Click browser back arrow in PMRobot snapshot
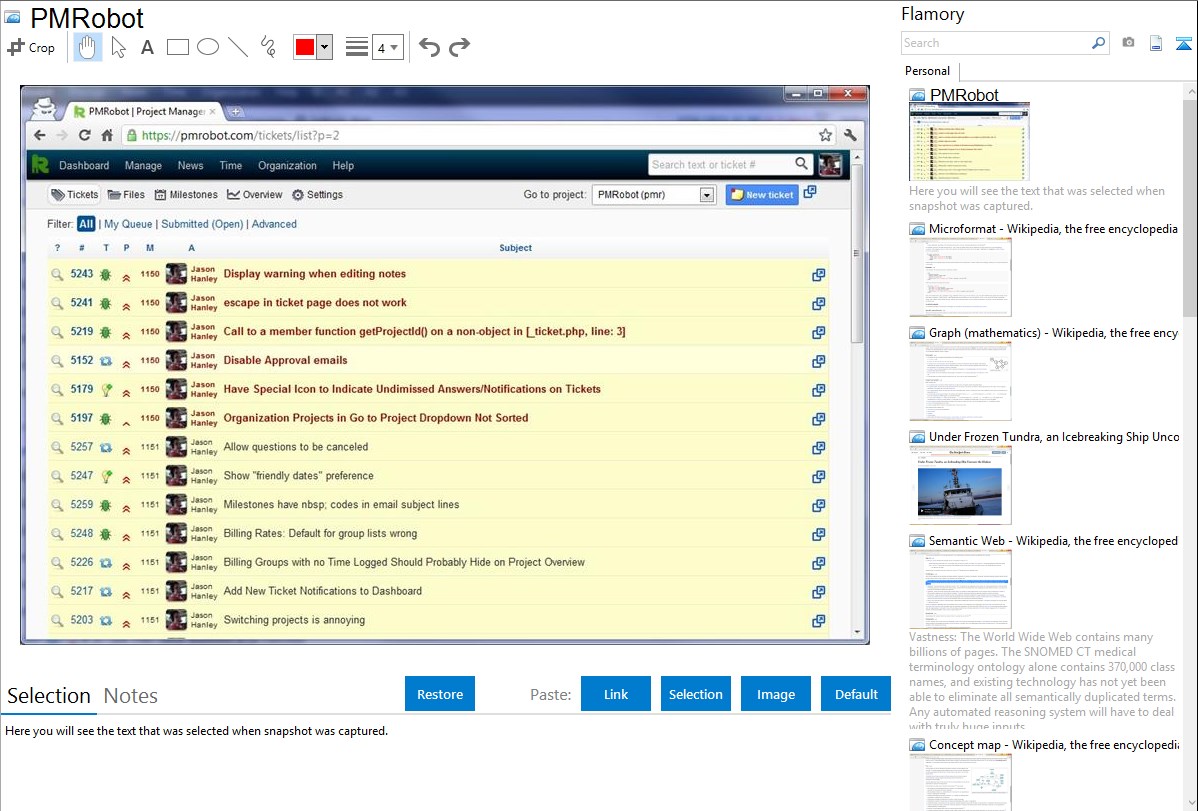Image resolution: width=1198 pixels, height=811 pixels. (40, 135)
